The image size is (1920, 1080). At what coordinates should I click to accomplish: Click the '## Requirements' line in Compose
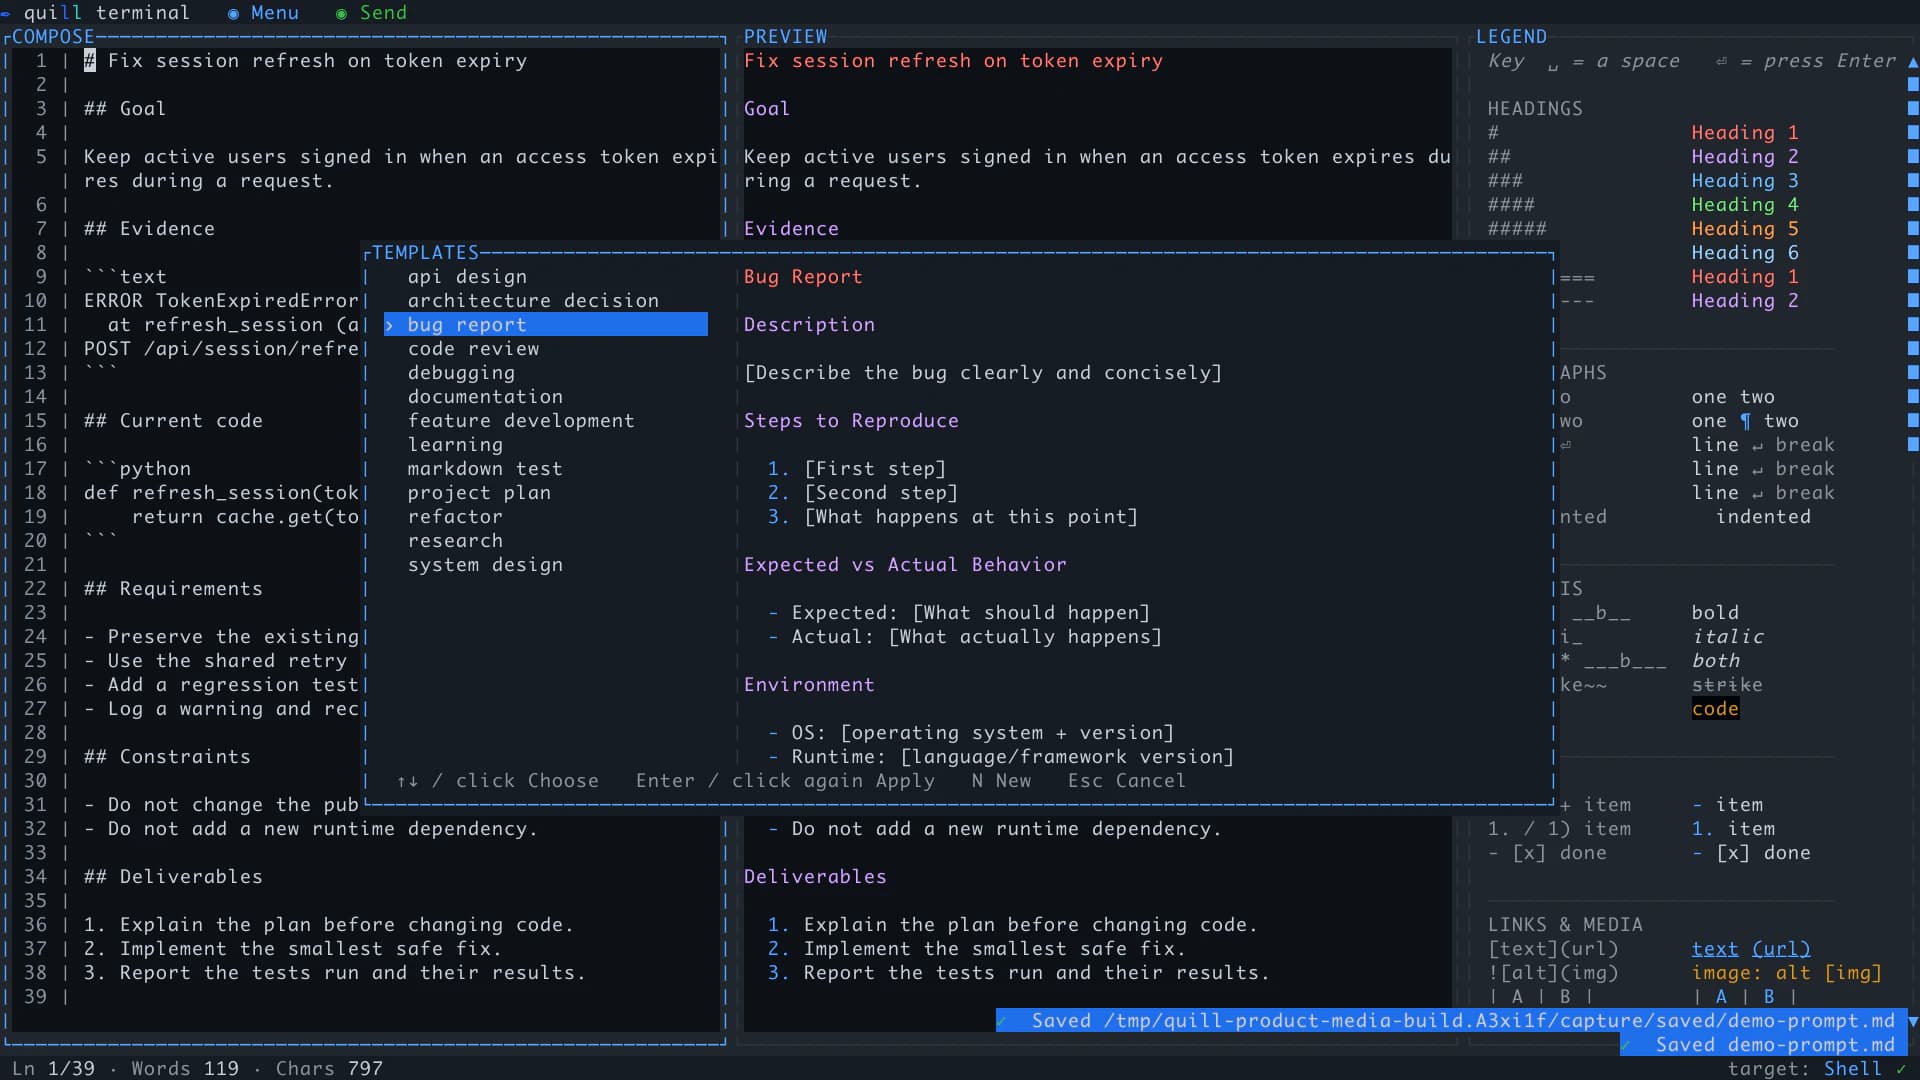coord(173,589)
